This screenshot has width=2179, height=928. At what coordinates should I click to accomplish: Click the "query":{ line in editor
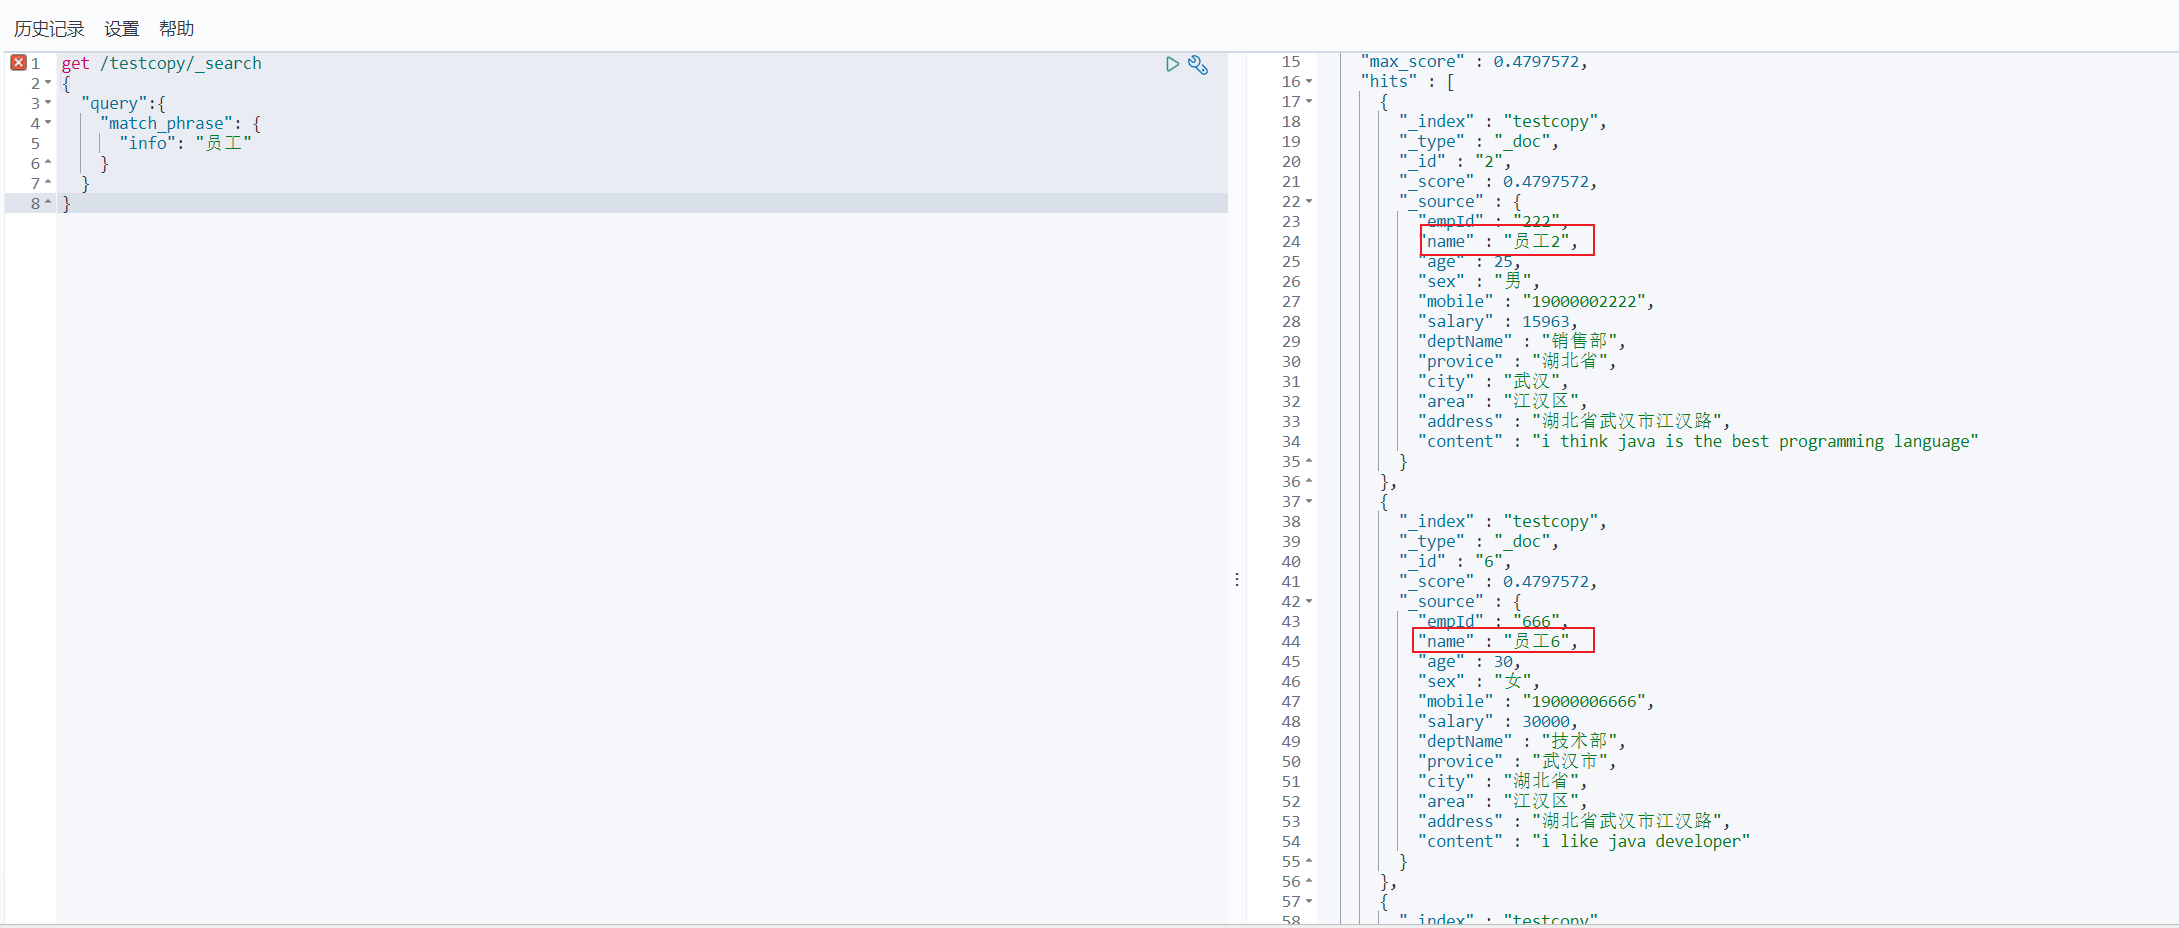point(123,103)
